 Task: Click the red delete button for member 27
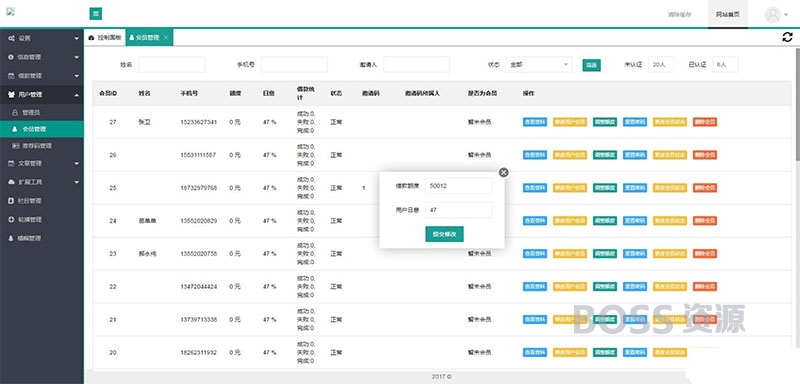(705, 122)
